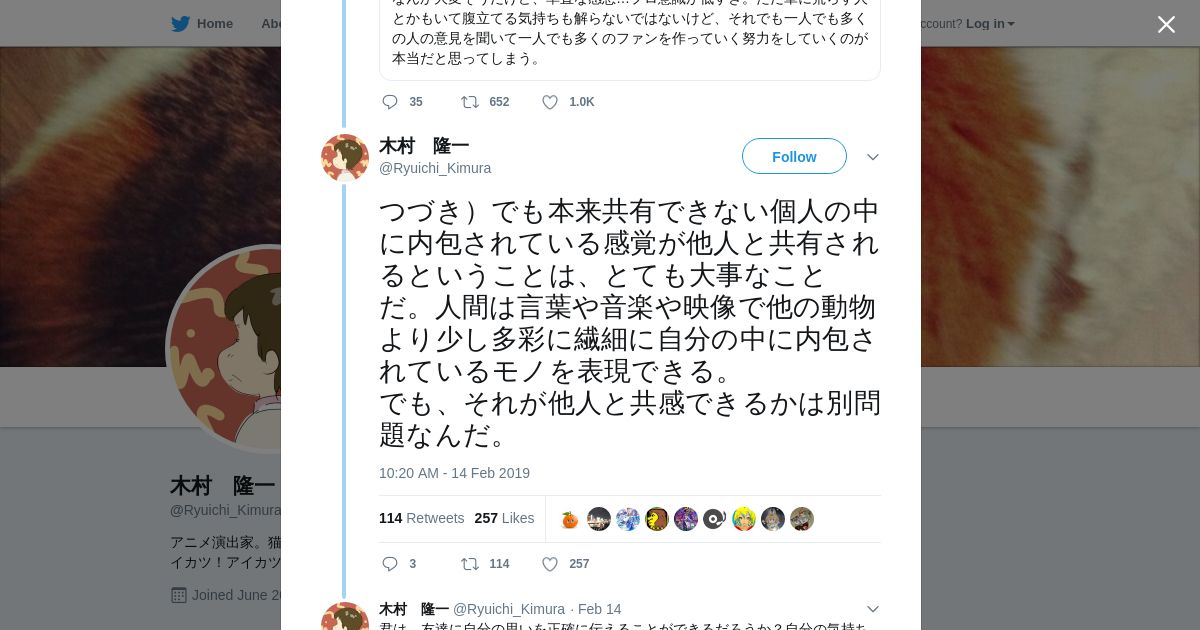Retweet the main tweet with 114 retweets
Viewport: 1200px width, 630px height.
469,564
